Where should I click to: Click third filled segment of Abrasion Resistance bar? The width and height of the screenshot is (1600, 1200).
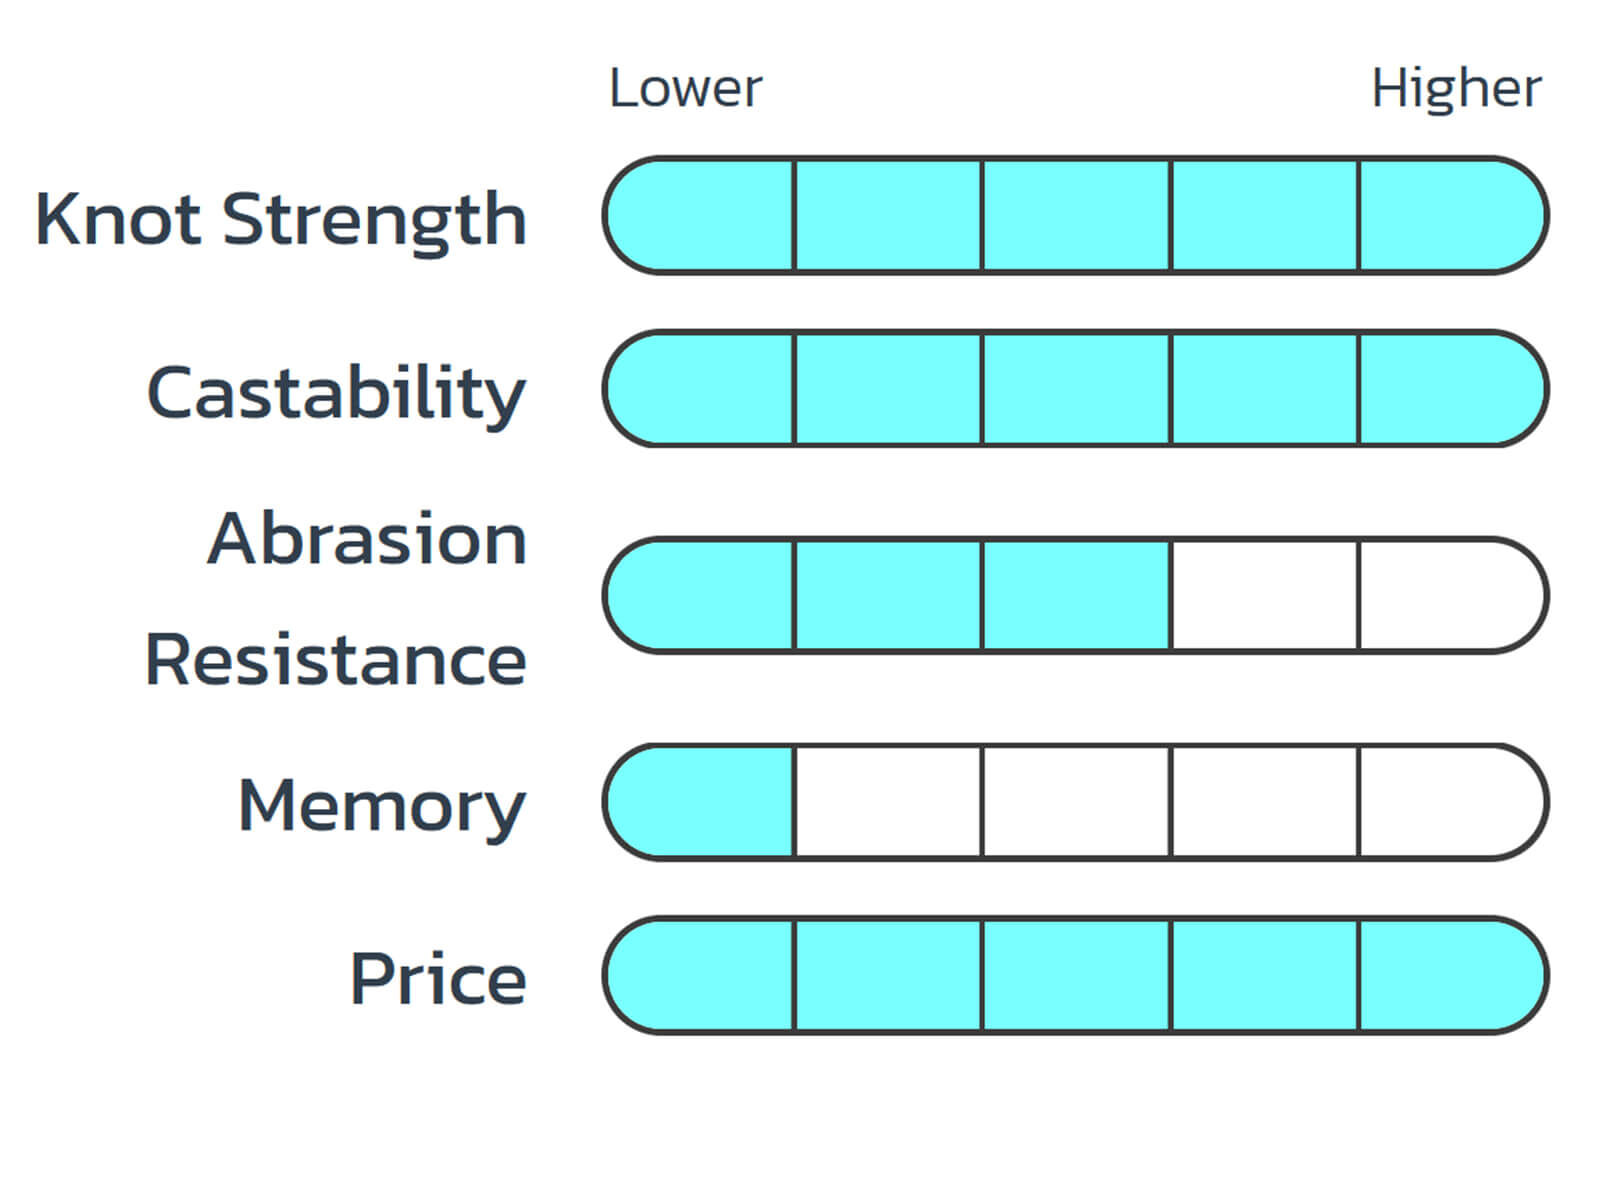(x=1076, y=595)
